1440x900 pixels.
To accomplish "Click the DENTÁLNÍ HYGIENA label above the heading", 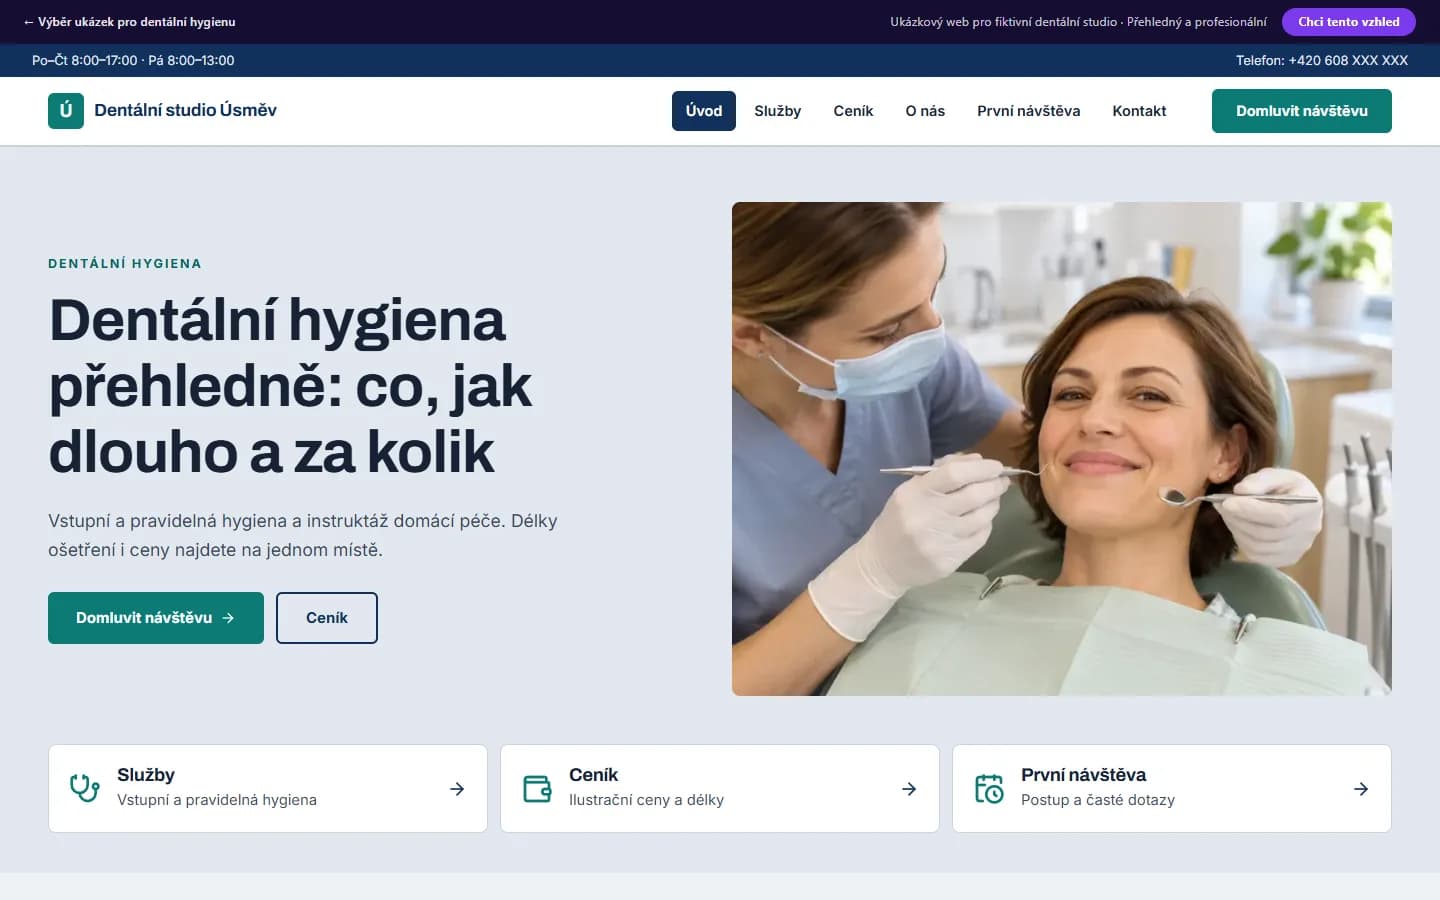I will pyautogui.click(x=125, y=264).
